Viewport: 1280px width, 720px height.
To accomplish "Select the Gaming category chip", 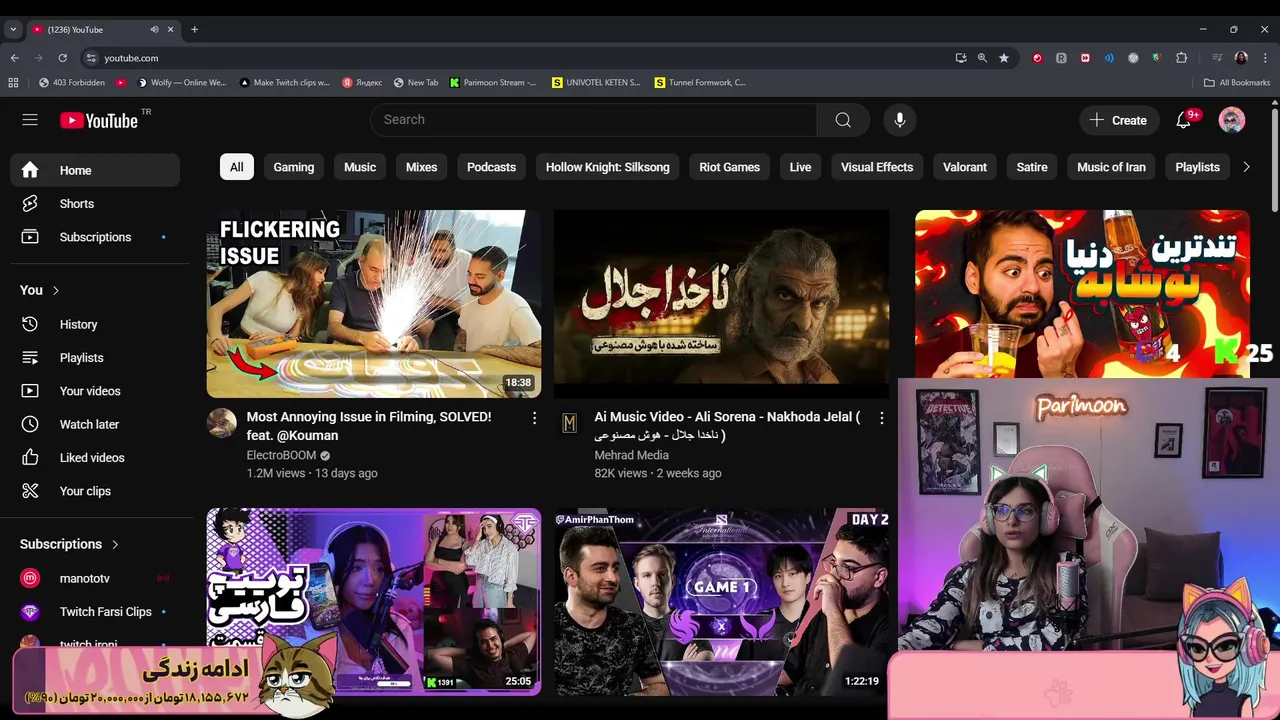I will (x=294, y=167).
